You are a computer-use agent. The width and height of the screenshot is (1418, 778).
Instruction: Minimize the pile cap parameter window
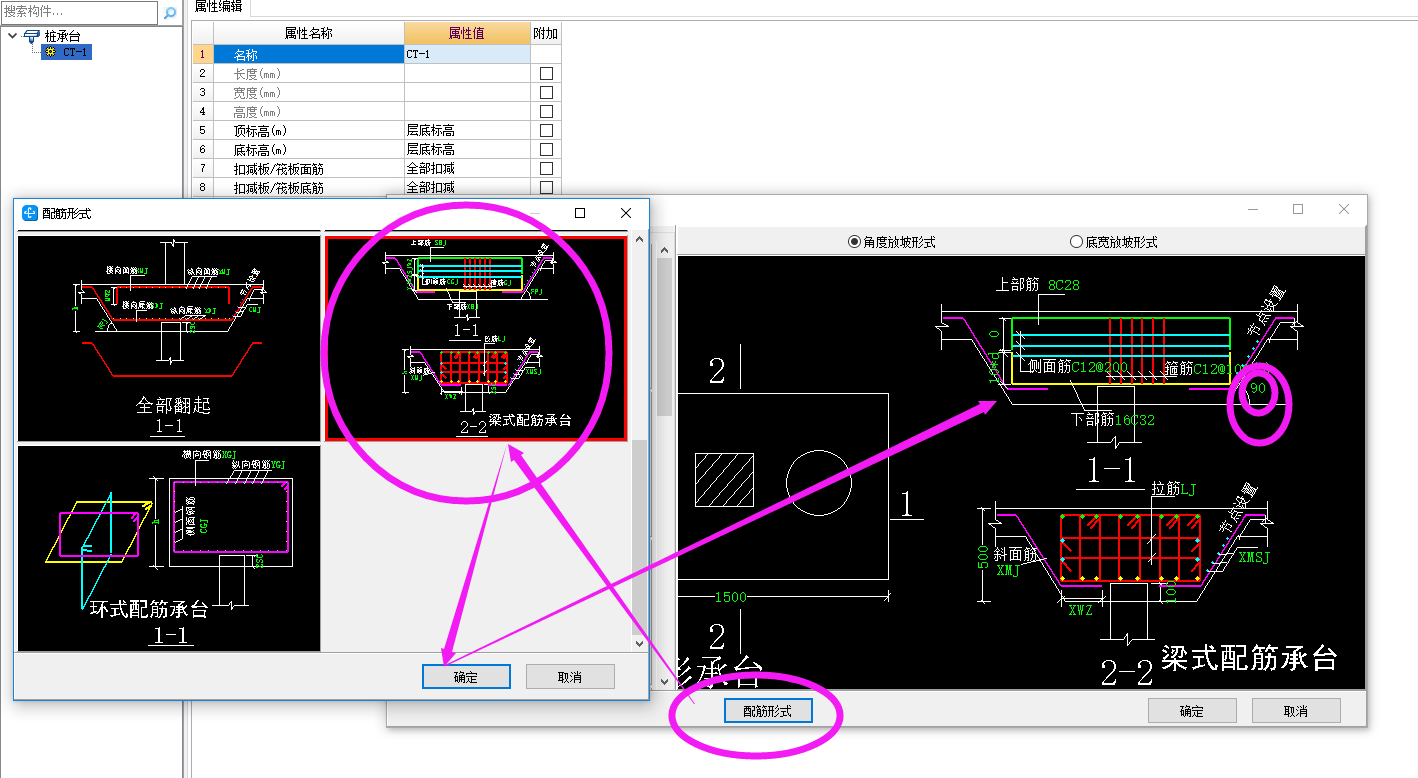[1252, 209]
